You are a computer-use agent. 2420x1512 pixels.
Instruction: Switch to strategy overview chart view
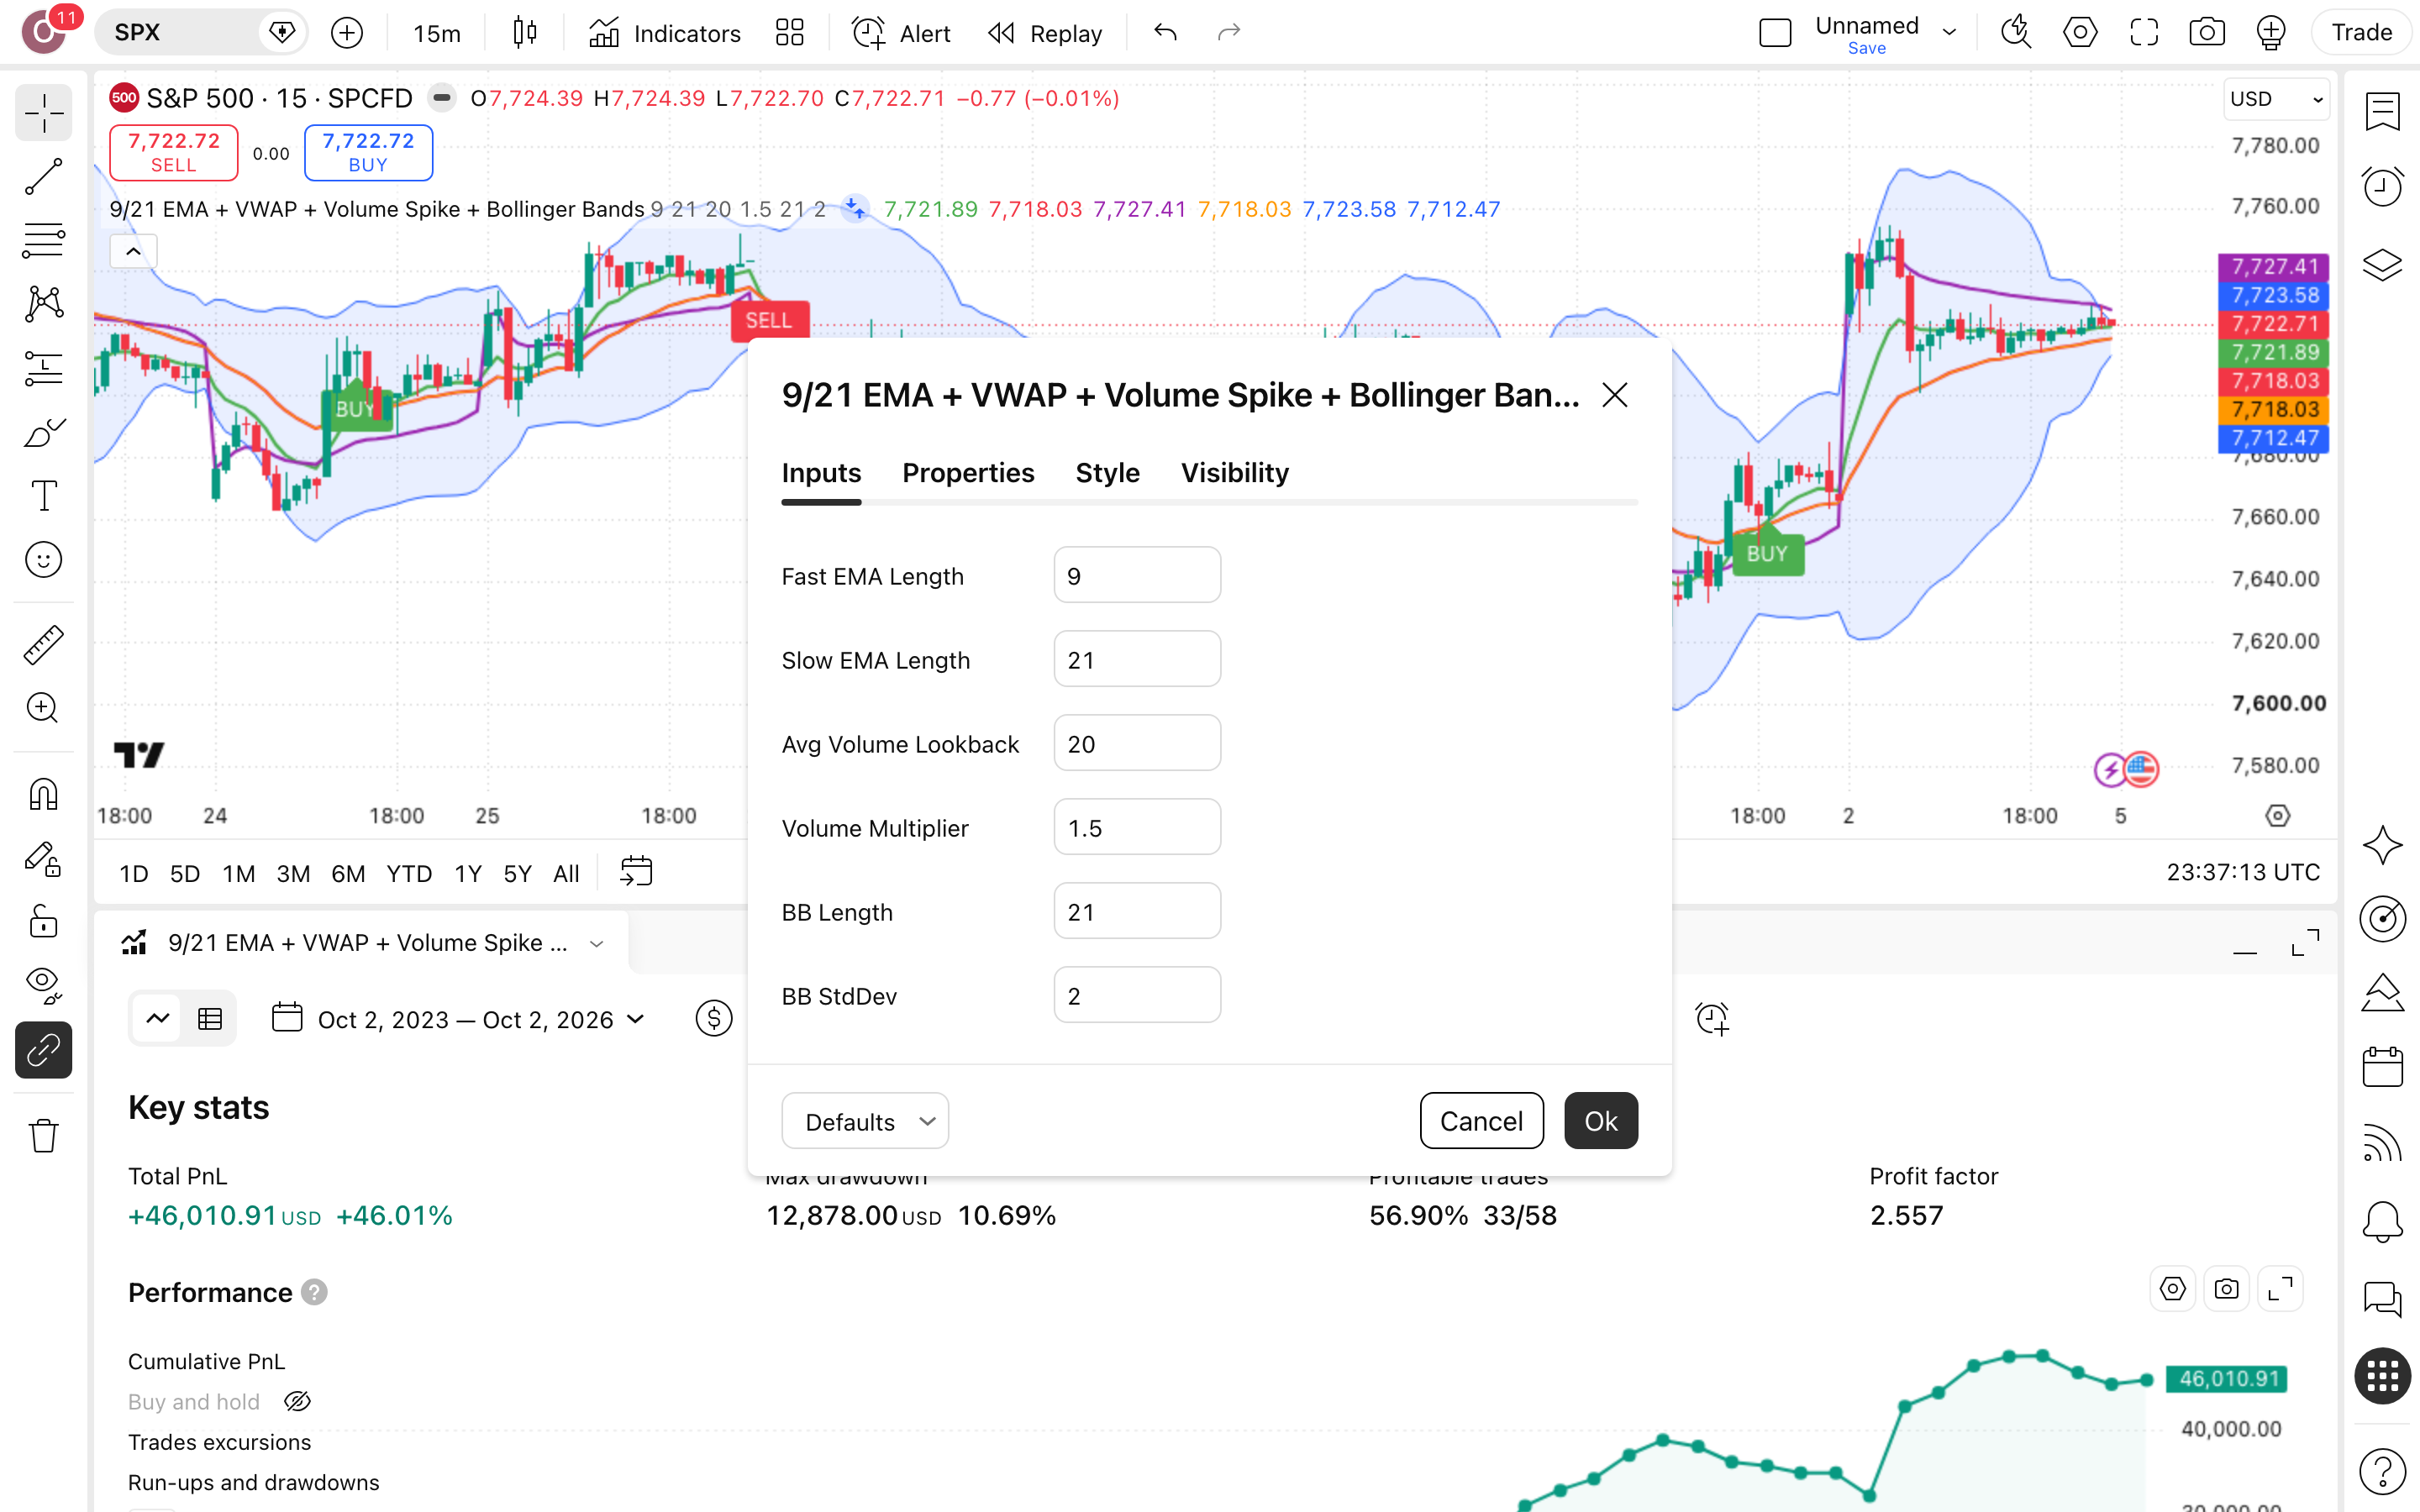158,1019
